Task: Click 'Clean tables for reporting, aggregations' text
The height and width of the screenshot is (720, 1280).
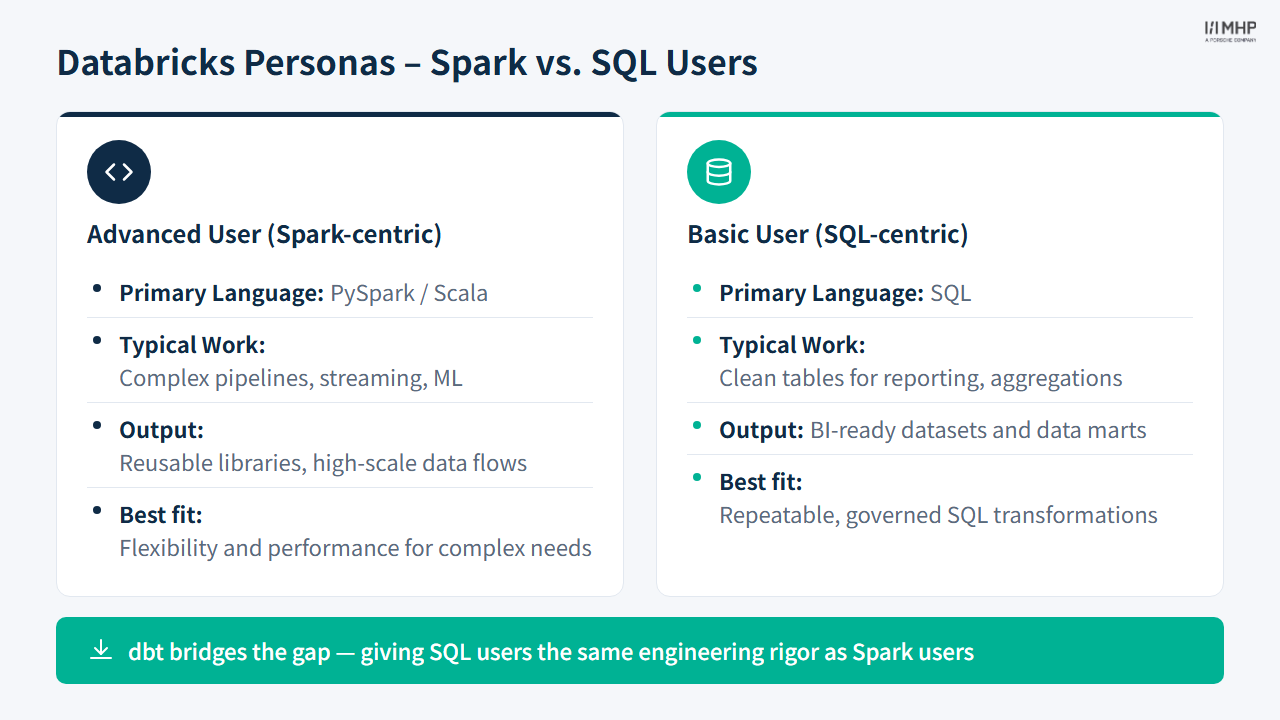Action: (921, 378)
